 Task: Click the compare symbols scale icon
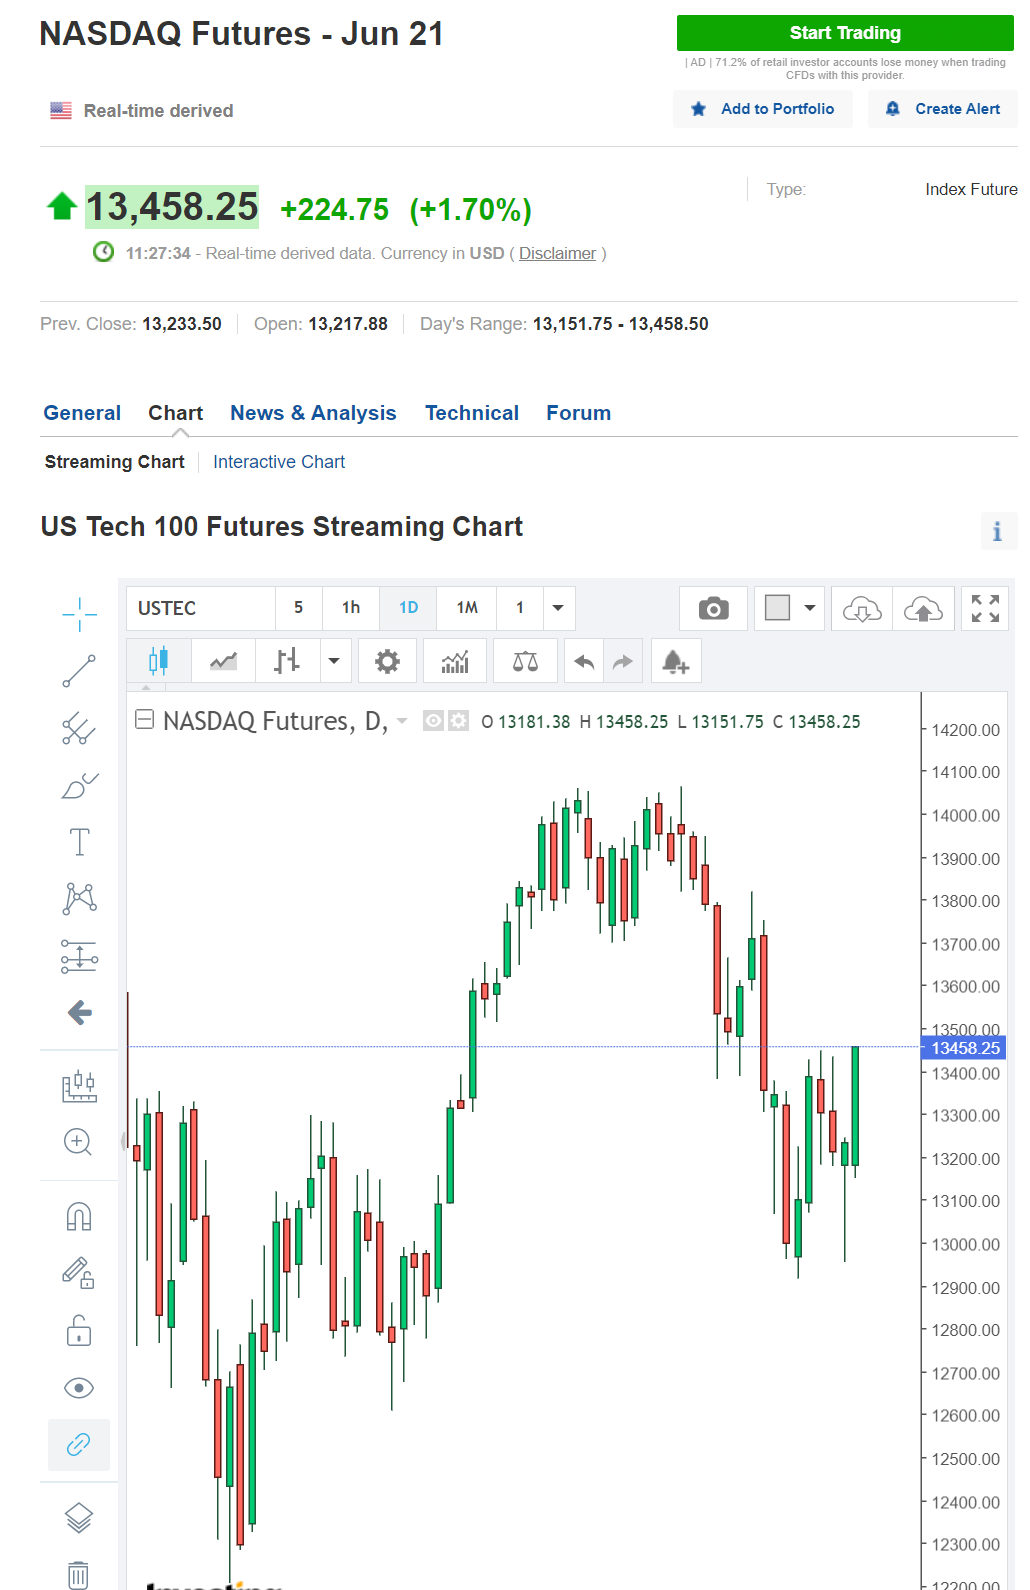(525, 661)
